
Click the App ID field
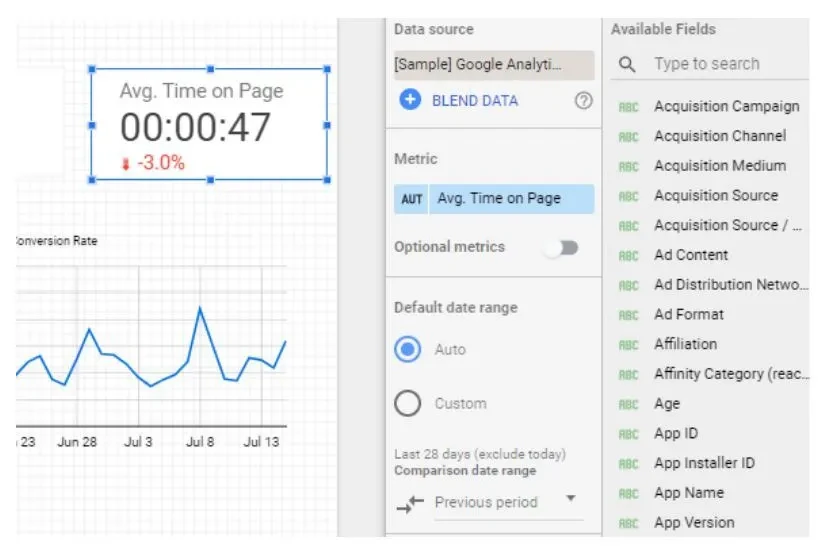[x=676, y=434]
